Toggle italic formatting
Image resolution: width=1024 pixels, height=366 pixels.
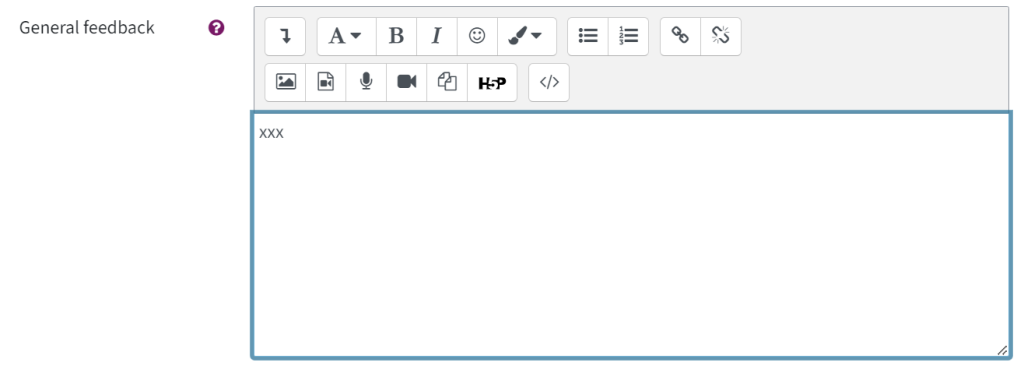coord(437,37)
